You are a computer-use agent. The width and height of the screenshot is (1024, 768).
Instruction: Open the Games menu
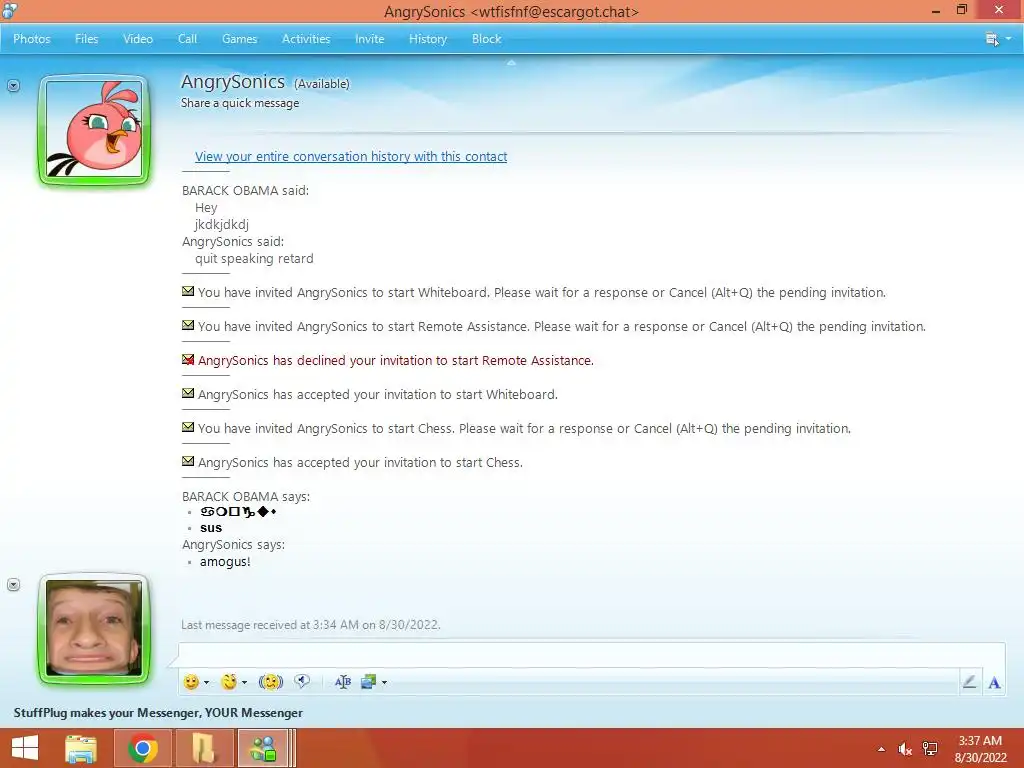click(239, 39)
